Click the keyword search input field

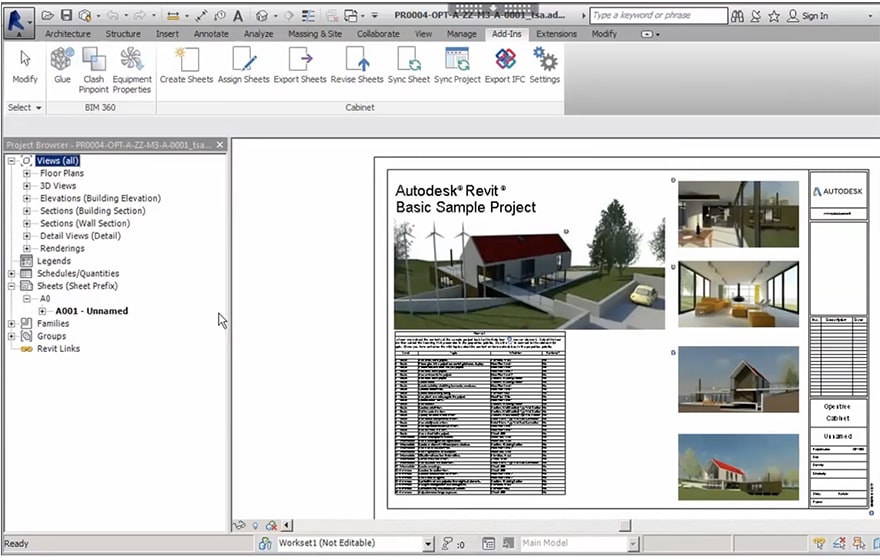pyautogui.click(x=658, y=16)
